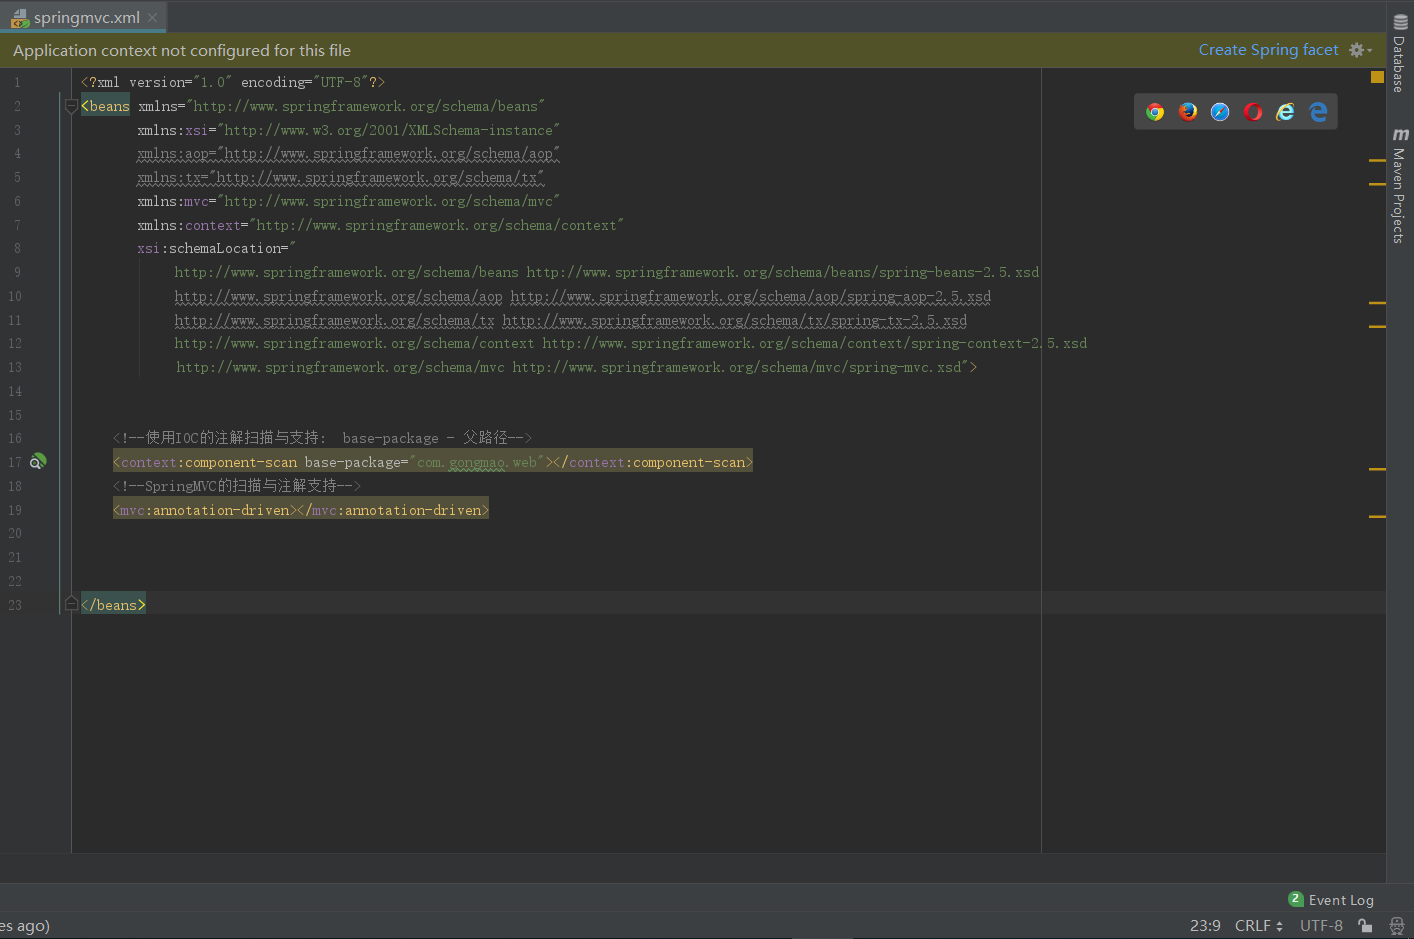Click spring-beans-2.5.xsd schema URL
The image size is (1414, 939).
click(x=783, y=272)
